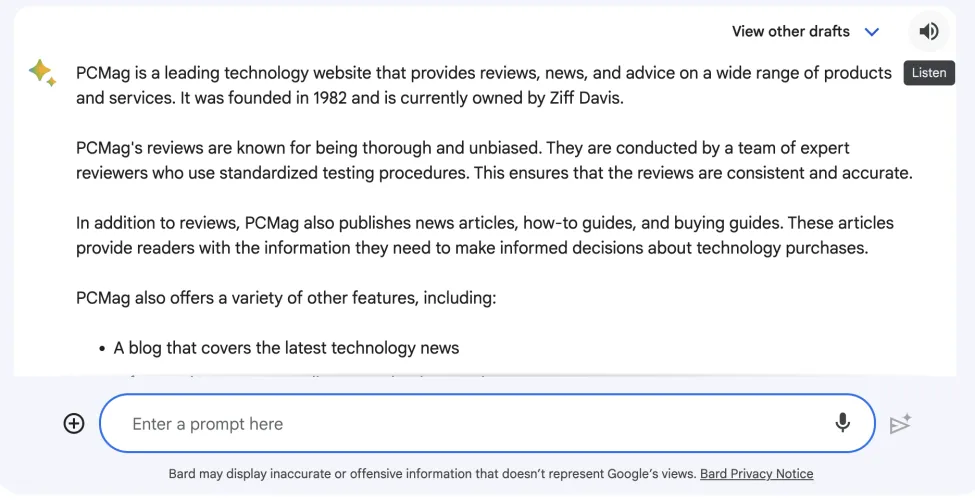Click the paragraph about PCMag's reviews

click(x=494, y=160)
